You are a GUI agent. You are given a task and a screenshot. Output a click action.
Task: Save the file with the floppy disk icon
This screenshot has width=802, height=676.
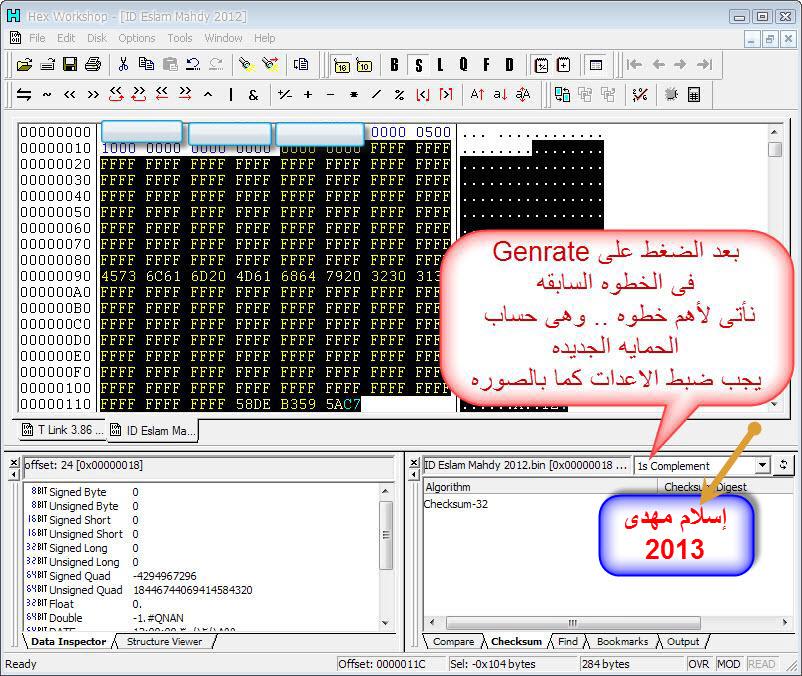(x=70, y=64)
